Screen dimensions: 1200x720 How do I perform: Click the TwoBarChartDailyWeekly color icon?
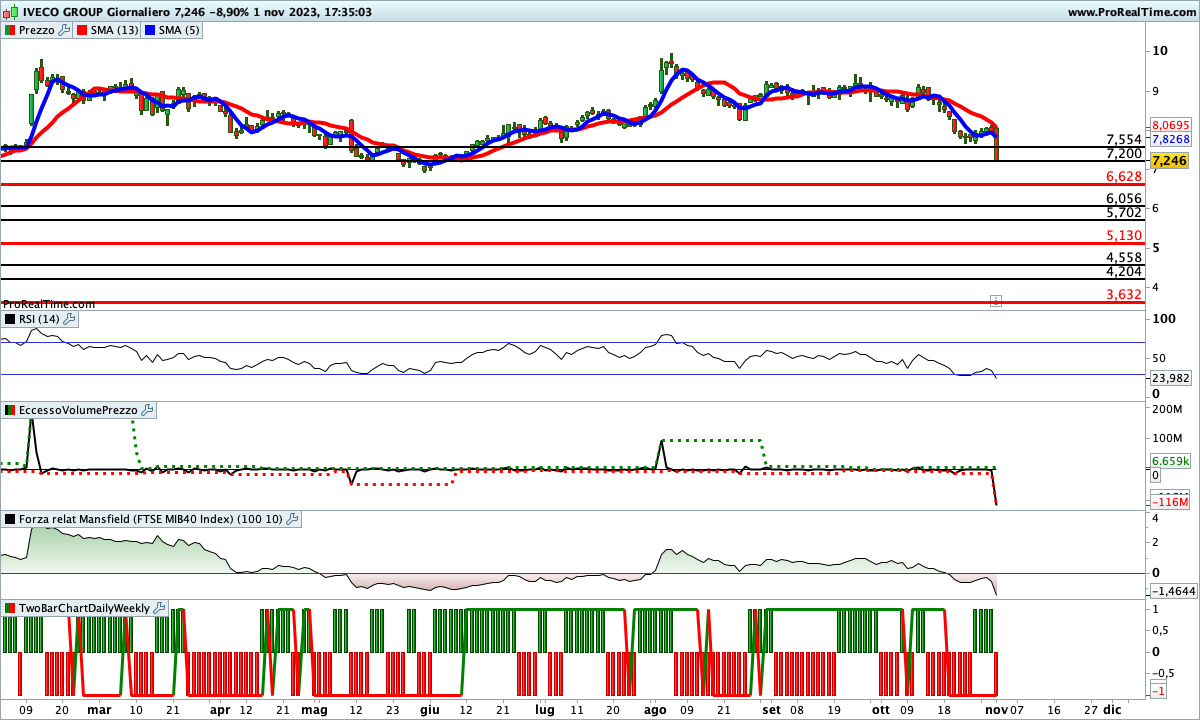[x=9, y=608]
